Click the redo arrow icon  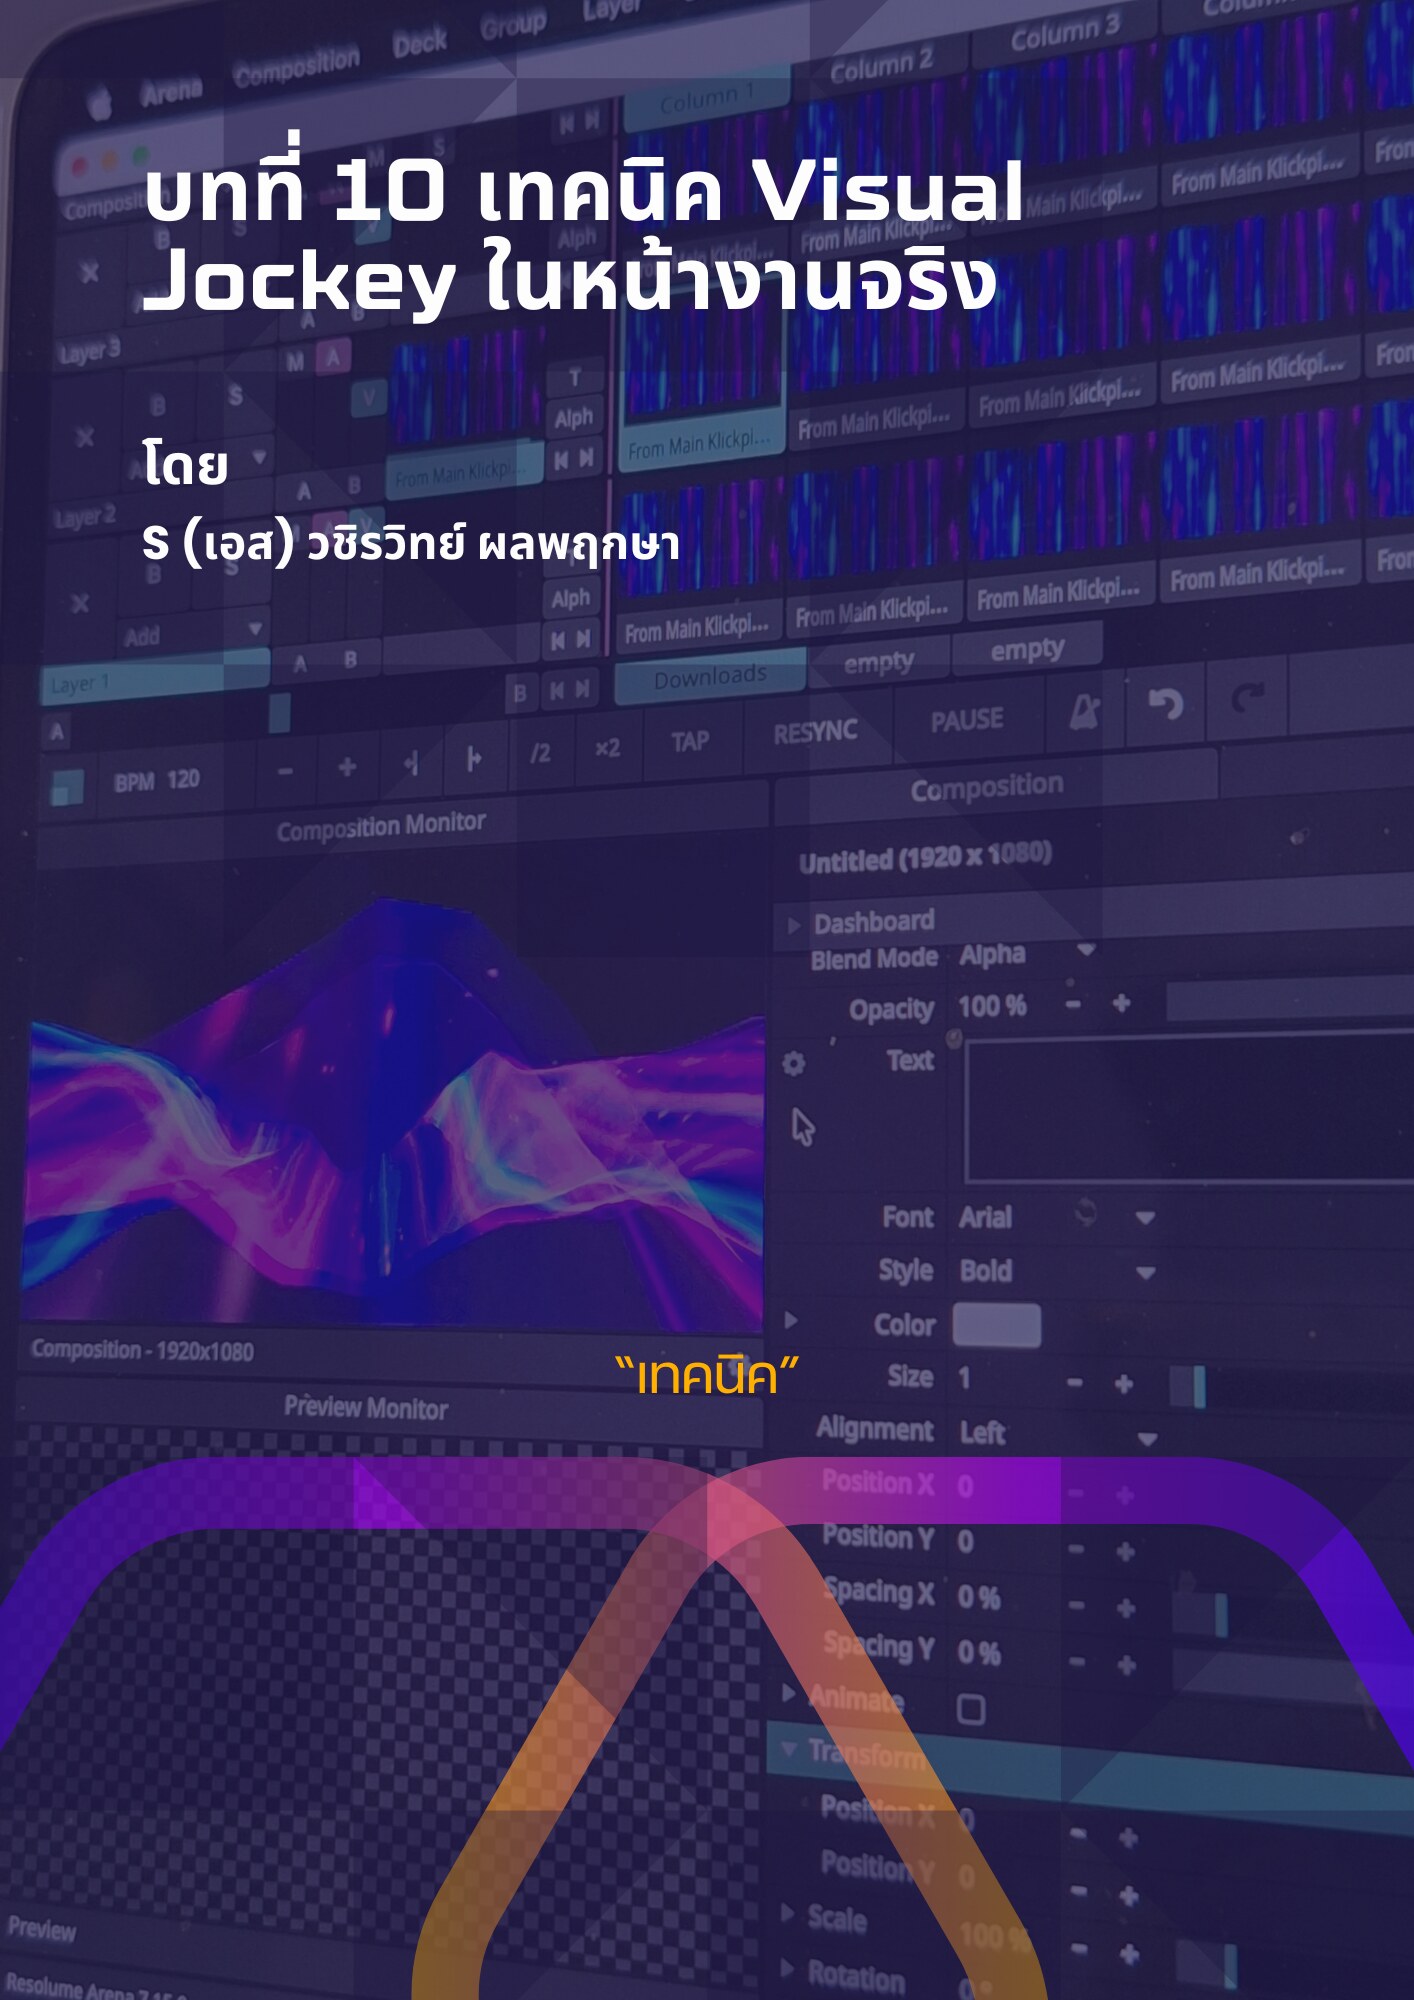tap(1248, 696)
